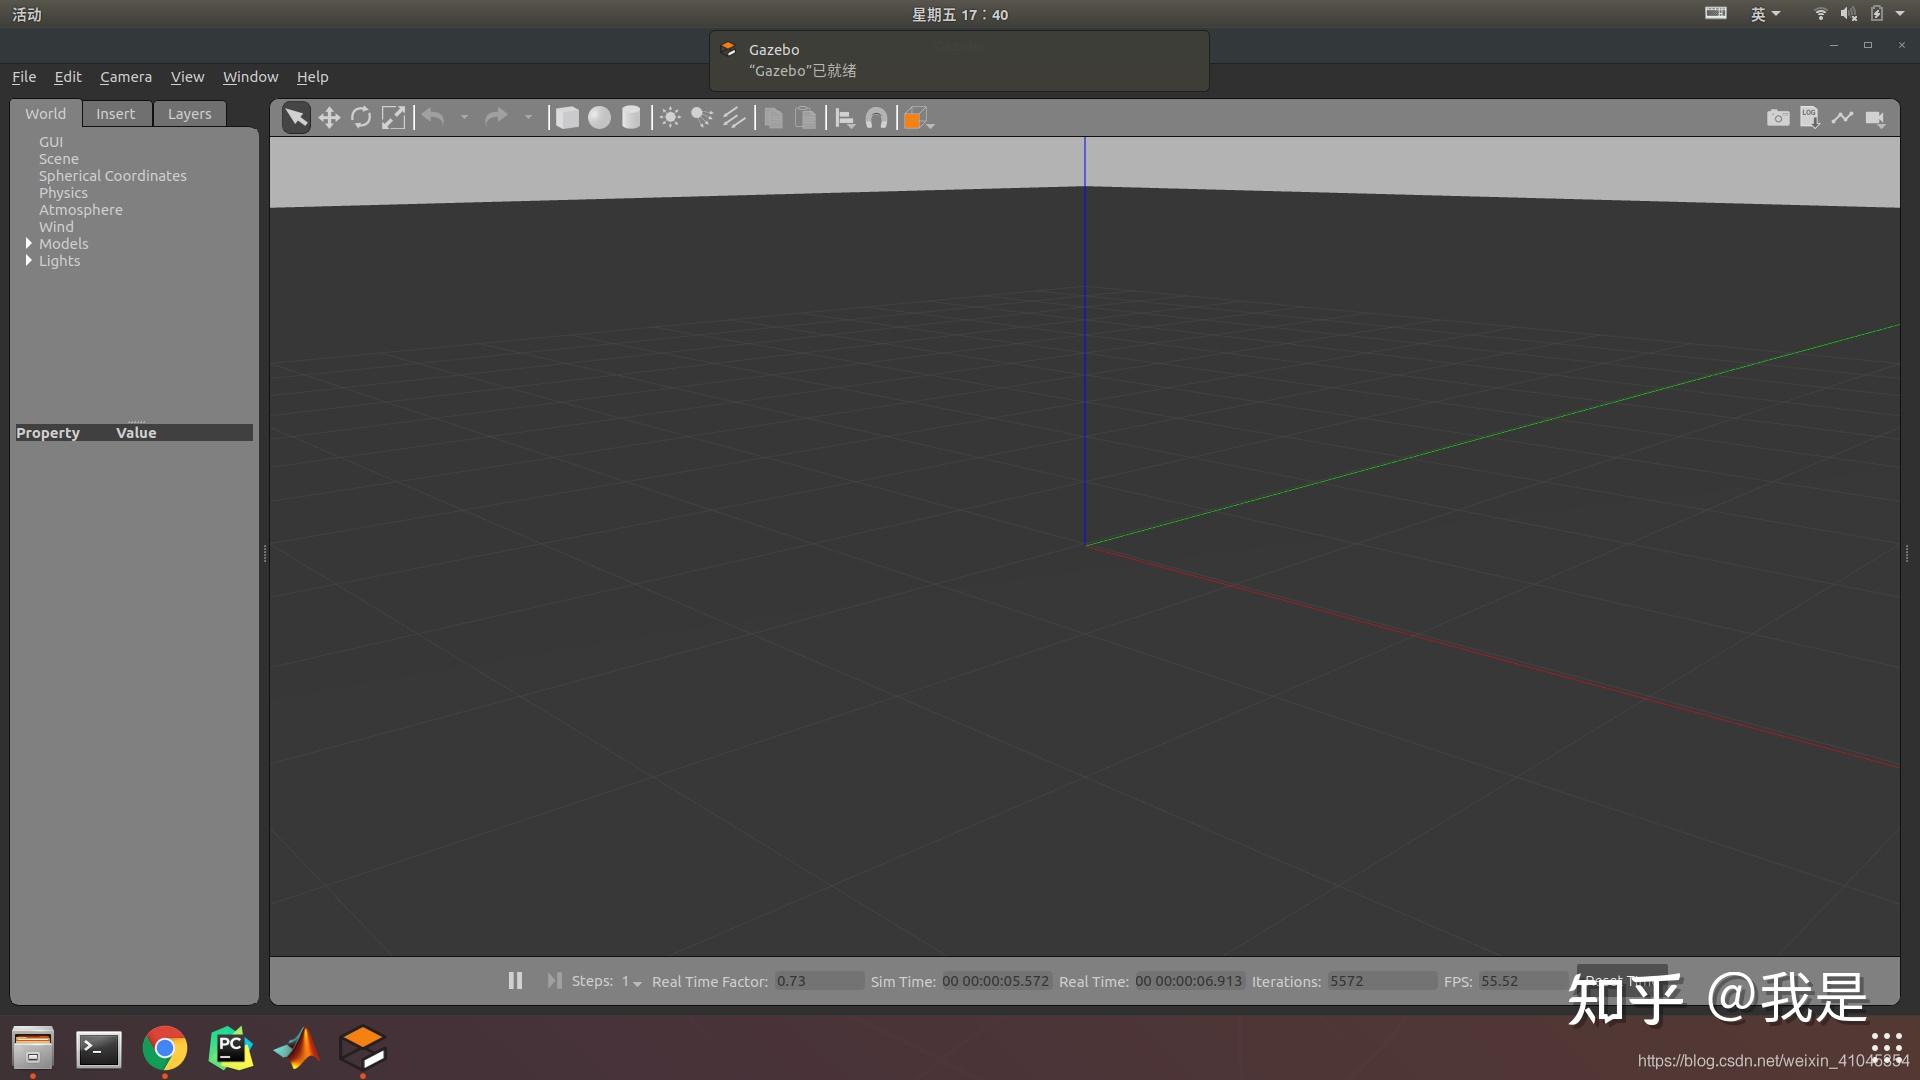Image resolution: width=1920 pixels, height=1080 pixels.
Task: Insert a sphere shape
Action: pos(599,118)
